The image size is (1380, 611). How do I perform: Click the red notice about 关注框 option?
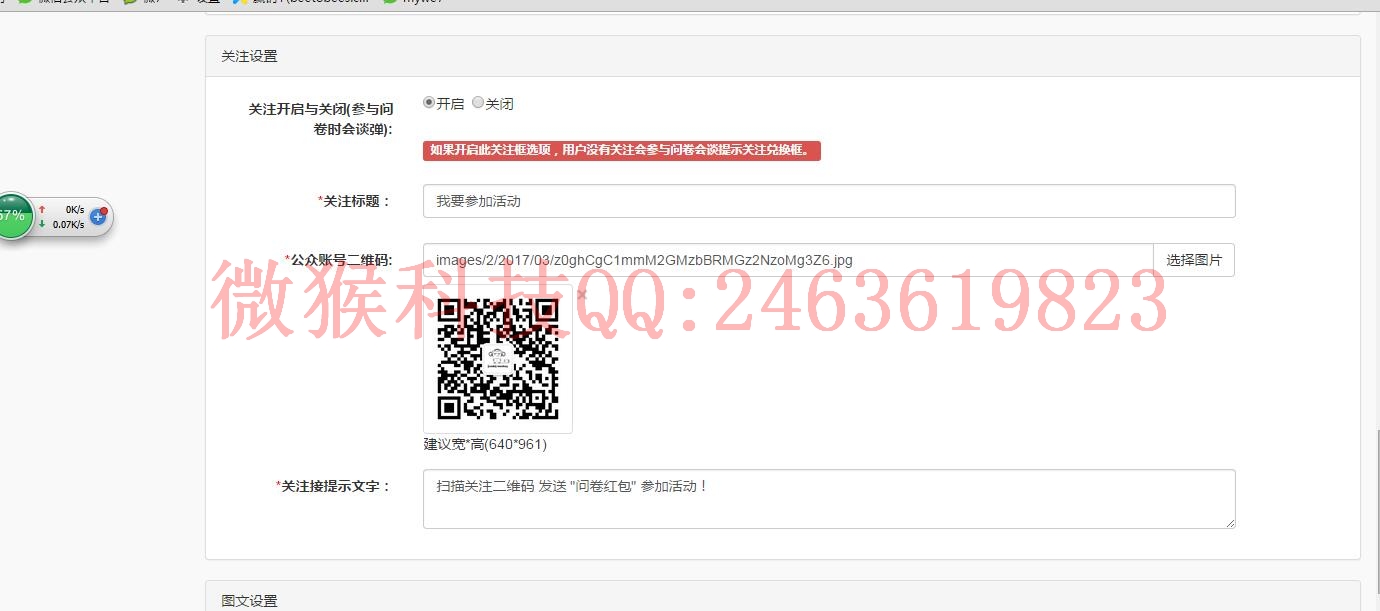coord(622,151)
